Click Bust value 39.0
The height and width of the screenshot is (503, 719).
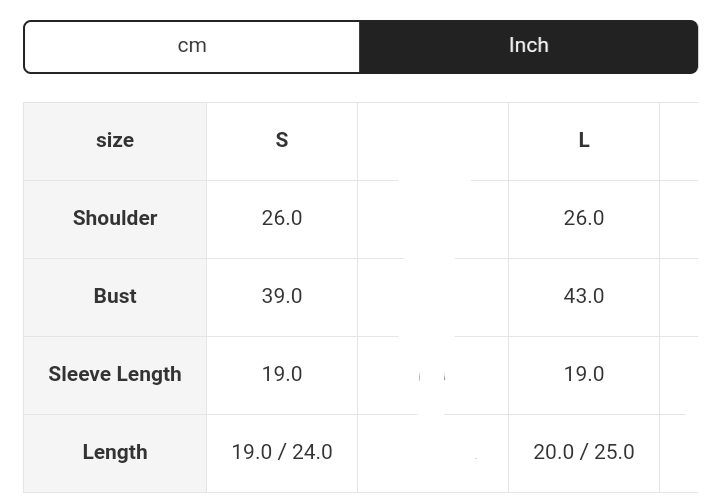[x=282, y=297]
